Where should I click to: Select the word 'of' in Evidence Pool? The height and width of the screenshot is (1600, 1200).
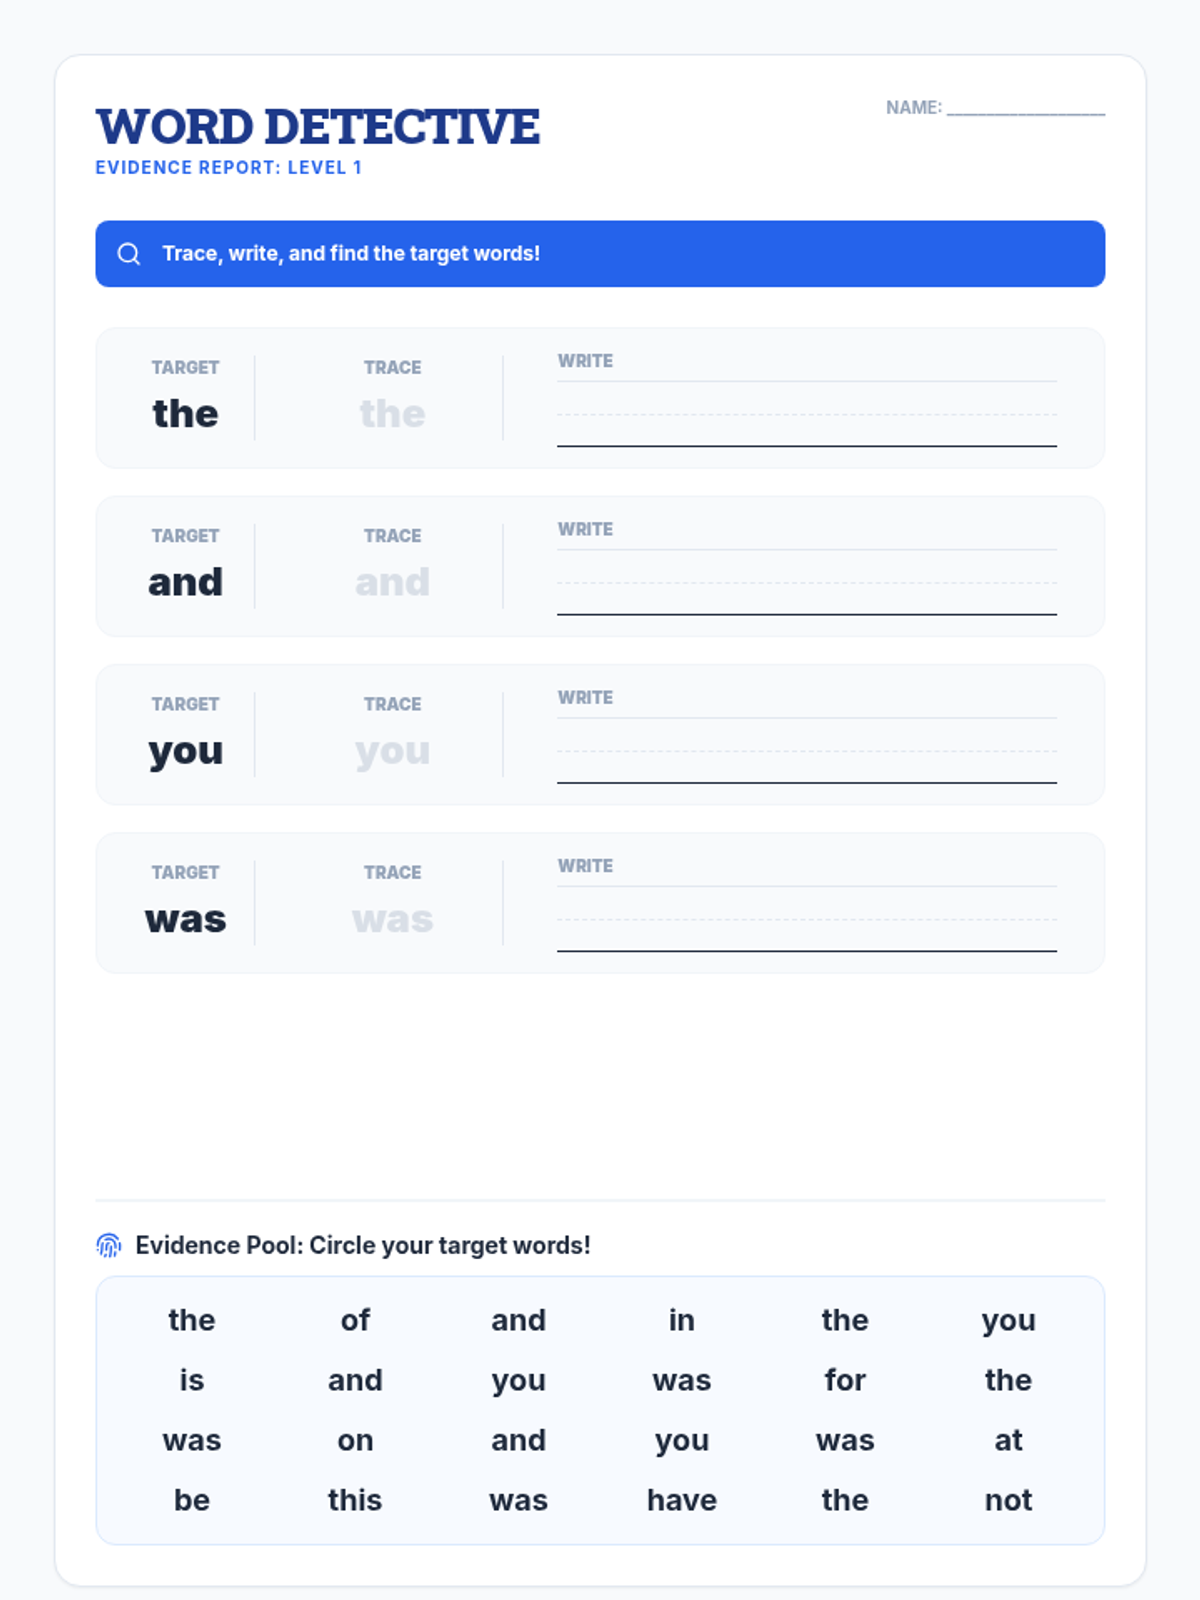355,1320
